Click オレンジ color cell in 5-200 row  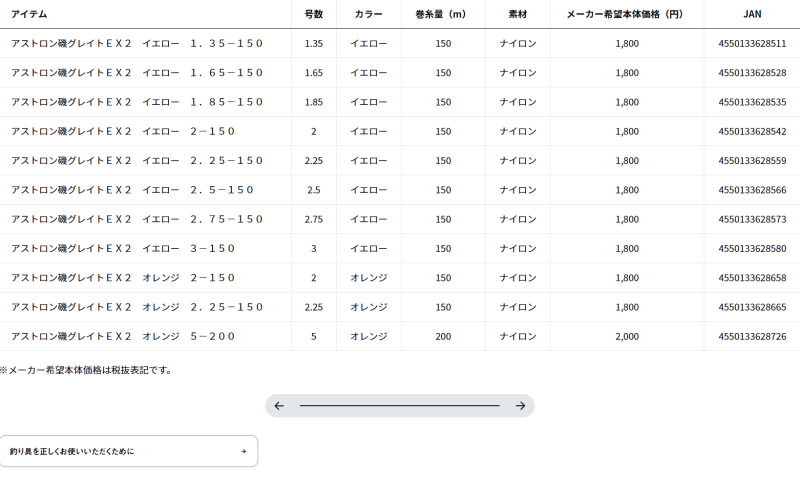pyautogui.click(x=368, y=336)
